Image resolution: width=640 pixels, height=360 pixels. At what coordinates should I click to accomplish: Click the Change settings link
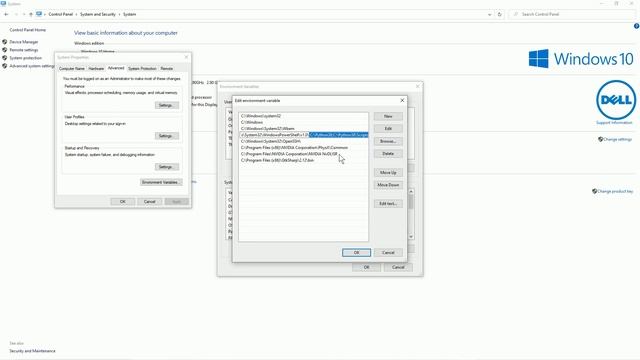pyautogui.click(x=617, y=140)
